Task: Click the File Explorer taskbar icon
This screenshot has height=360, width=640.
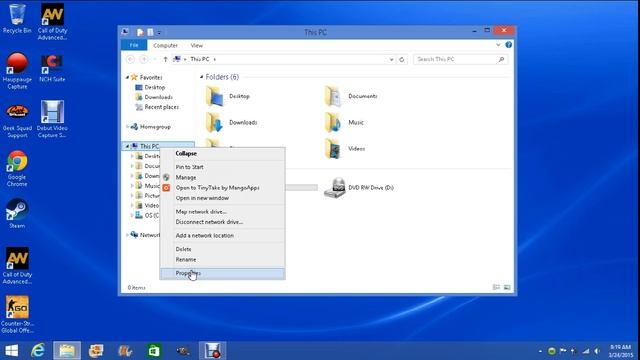Action: coord(67,351)
